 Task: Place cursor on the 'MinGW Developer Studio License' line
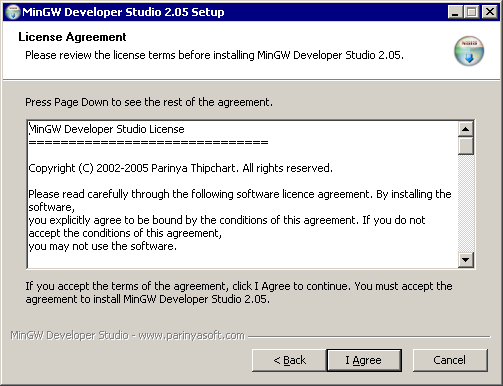click(106, 129)
